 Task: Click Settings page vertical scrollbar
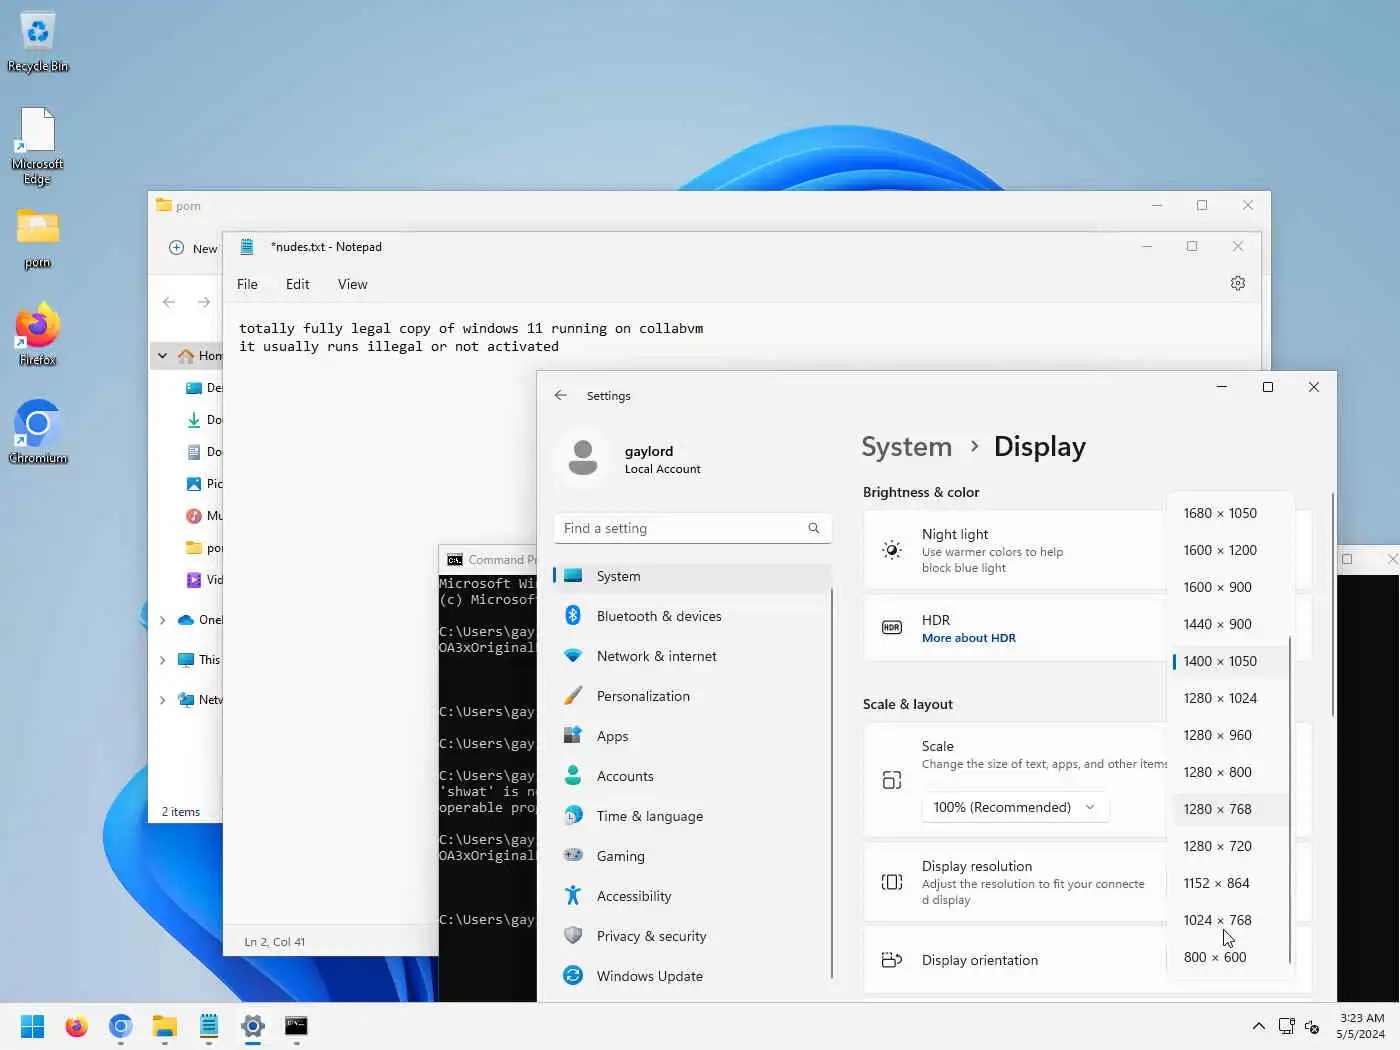tap(1333, 605)
